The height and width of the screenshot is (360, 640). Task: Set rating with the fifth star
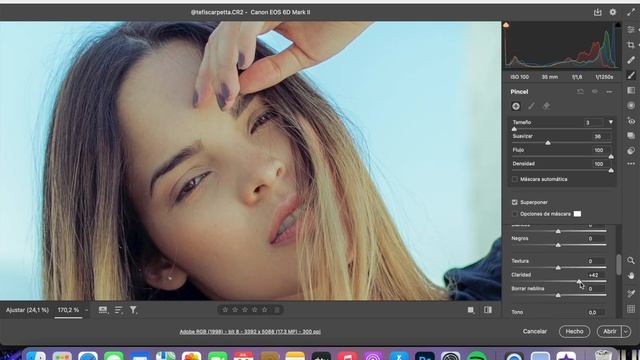pos(265,310)
